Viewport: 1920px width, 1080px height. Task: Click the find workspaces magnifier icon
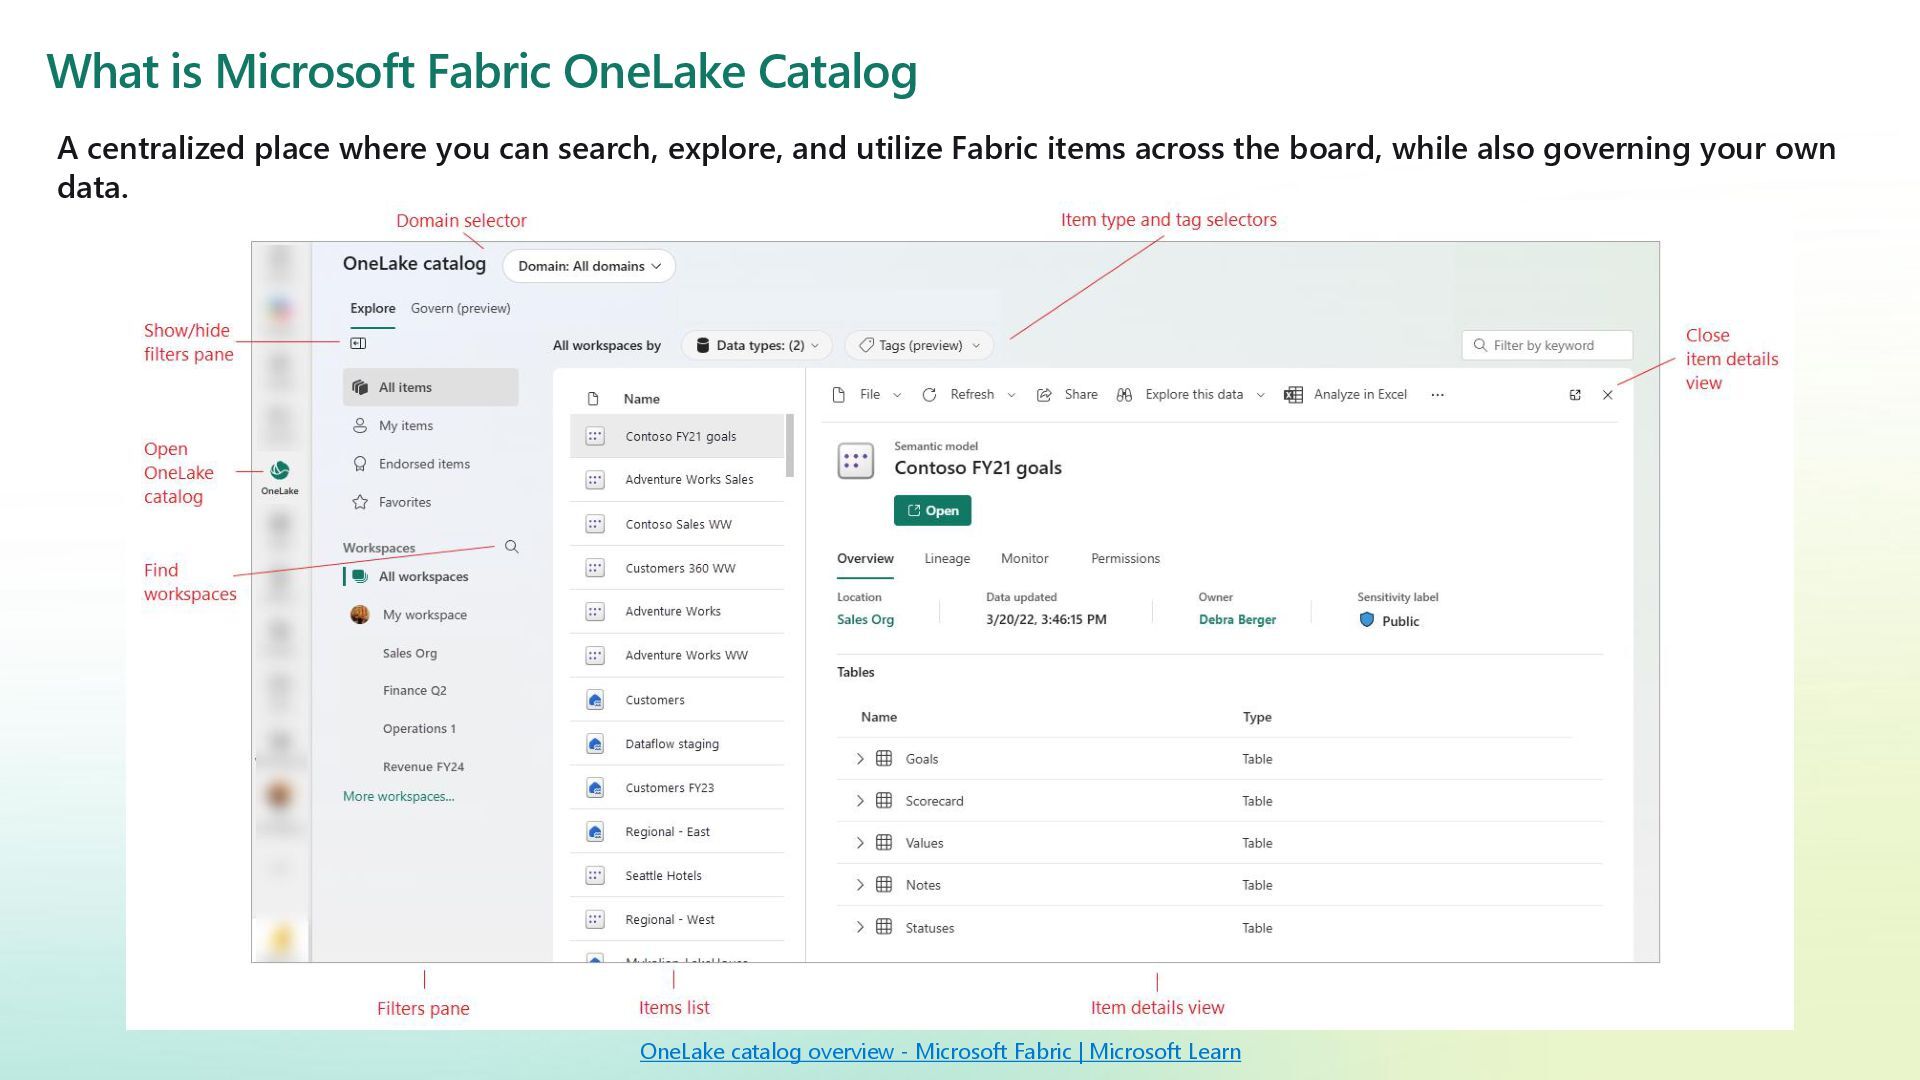click(x=511, y=547)
